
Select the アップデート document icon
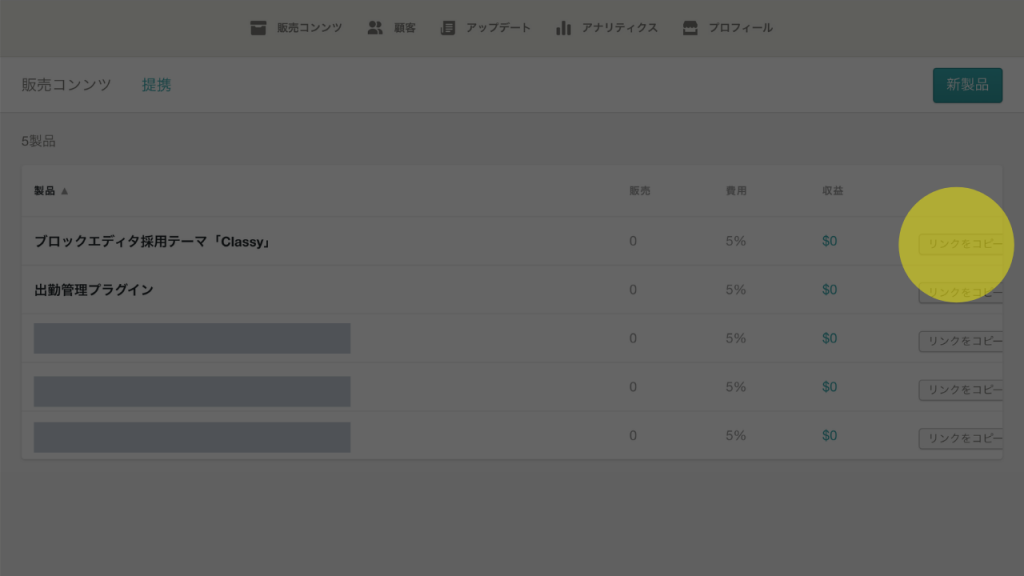click(447, 27)
